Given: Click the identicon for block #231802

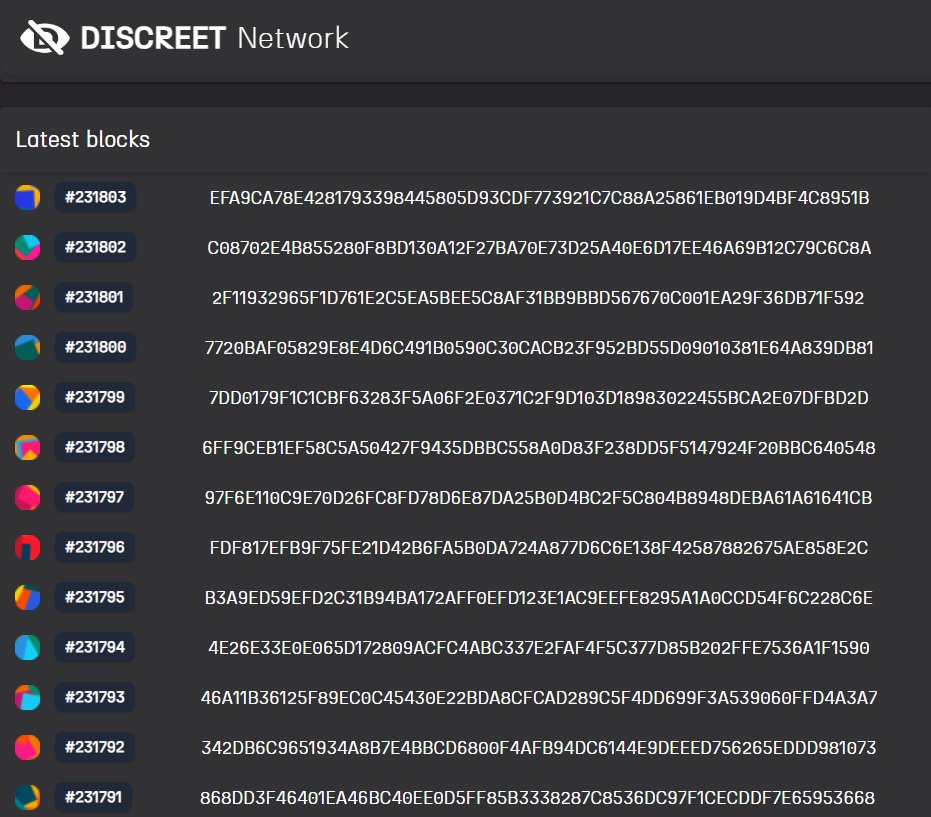Looking at the screenshot, I should pos(27,248).
